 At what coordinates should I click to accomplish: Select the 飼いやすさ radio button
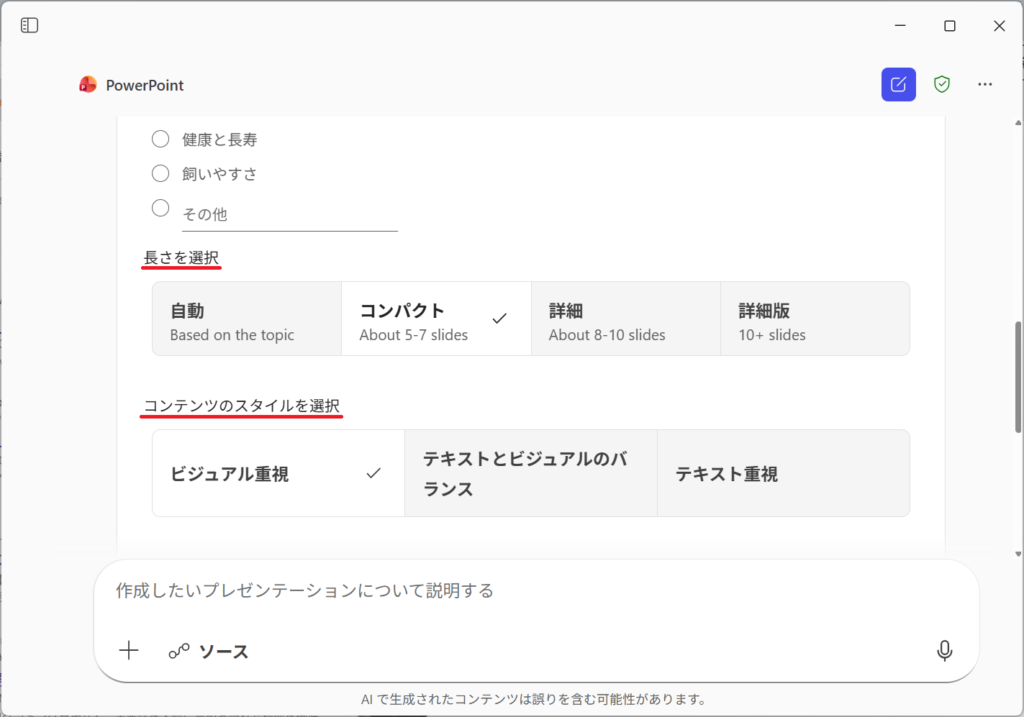[160, 173]
